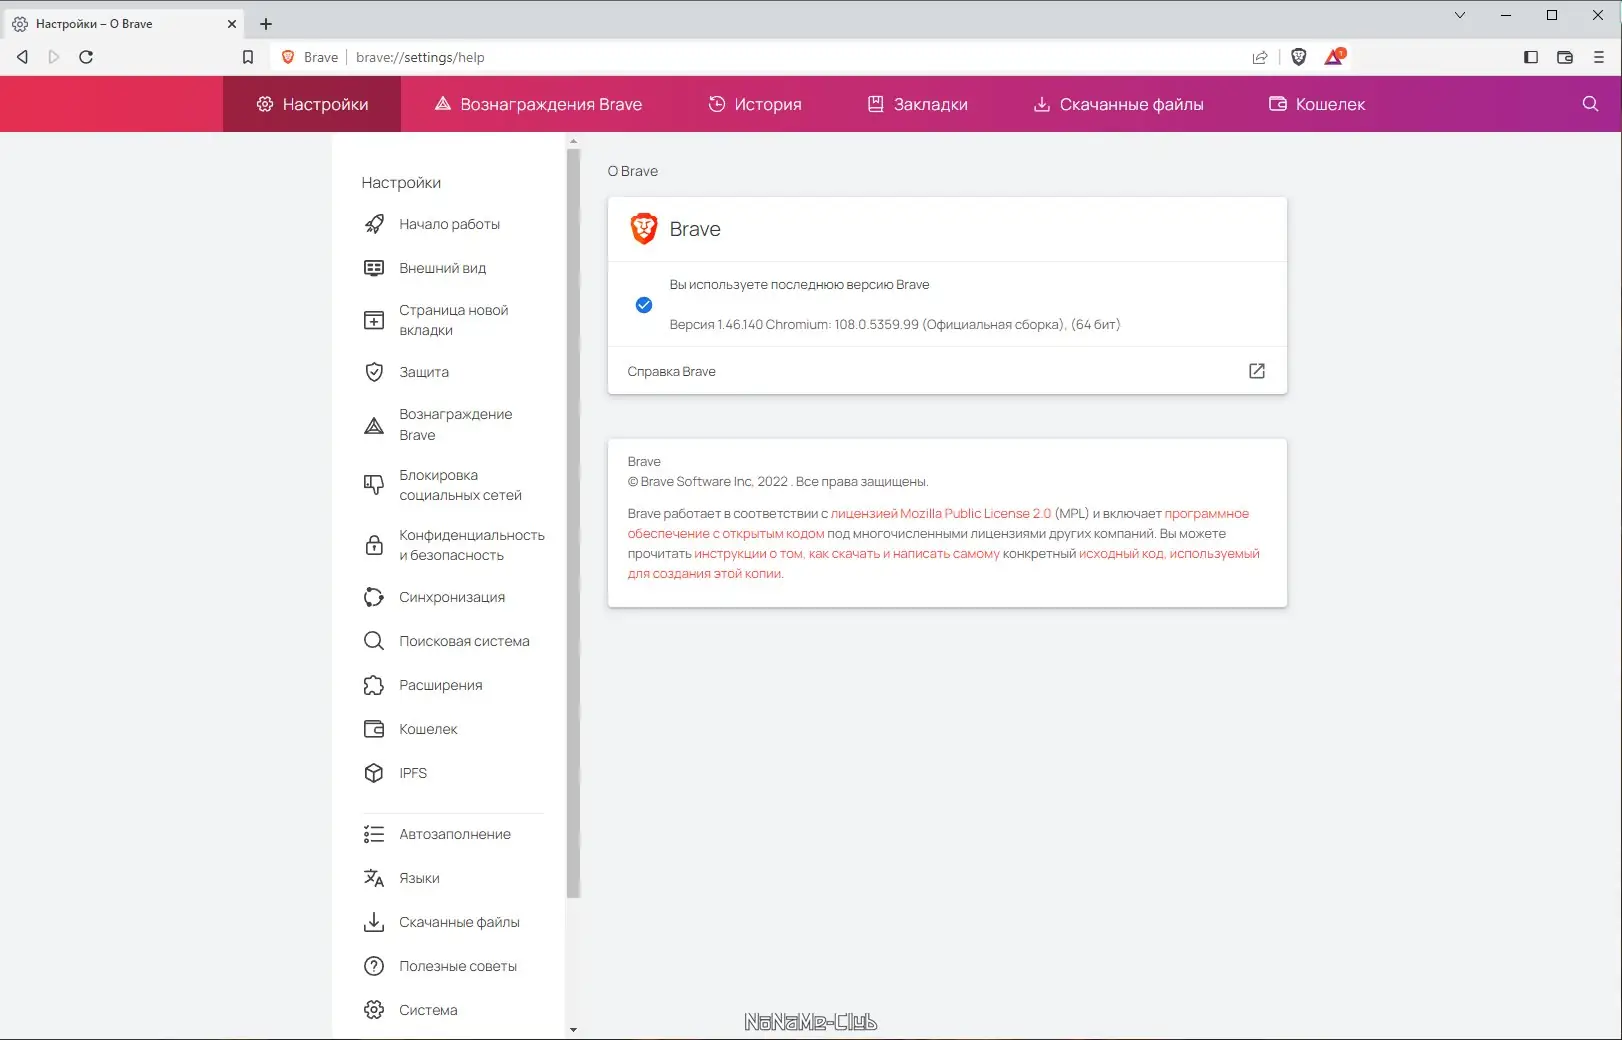This screenshot has width=1622, height=1040.
Task: Click the Brave Rewards triangle icon
Action: click(1333, 57)
